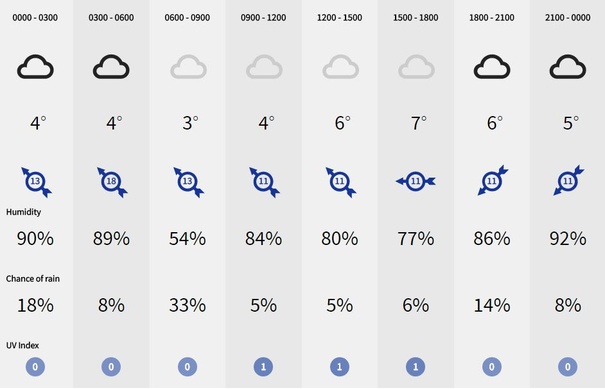Select the UV index badge for 2100 - 0000
The width and height of the screenshot is (605, 389).
coord(568,367)
